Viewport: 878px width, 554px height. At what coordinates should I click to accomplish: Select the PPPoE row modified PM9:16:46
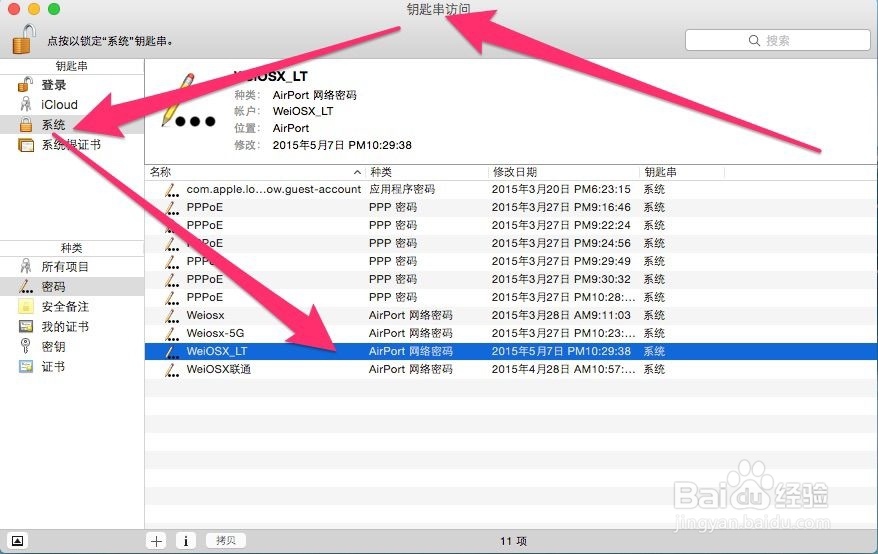511,207
